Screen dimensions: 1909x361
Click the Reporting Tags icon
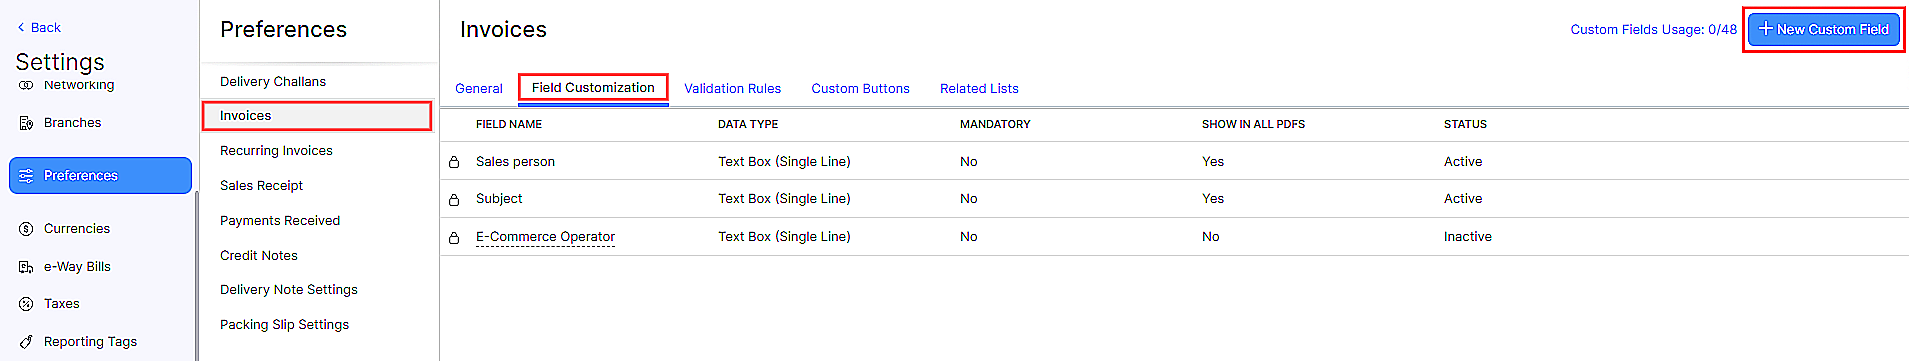coord(26,342)
